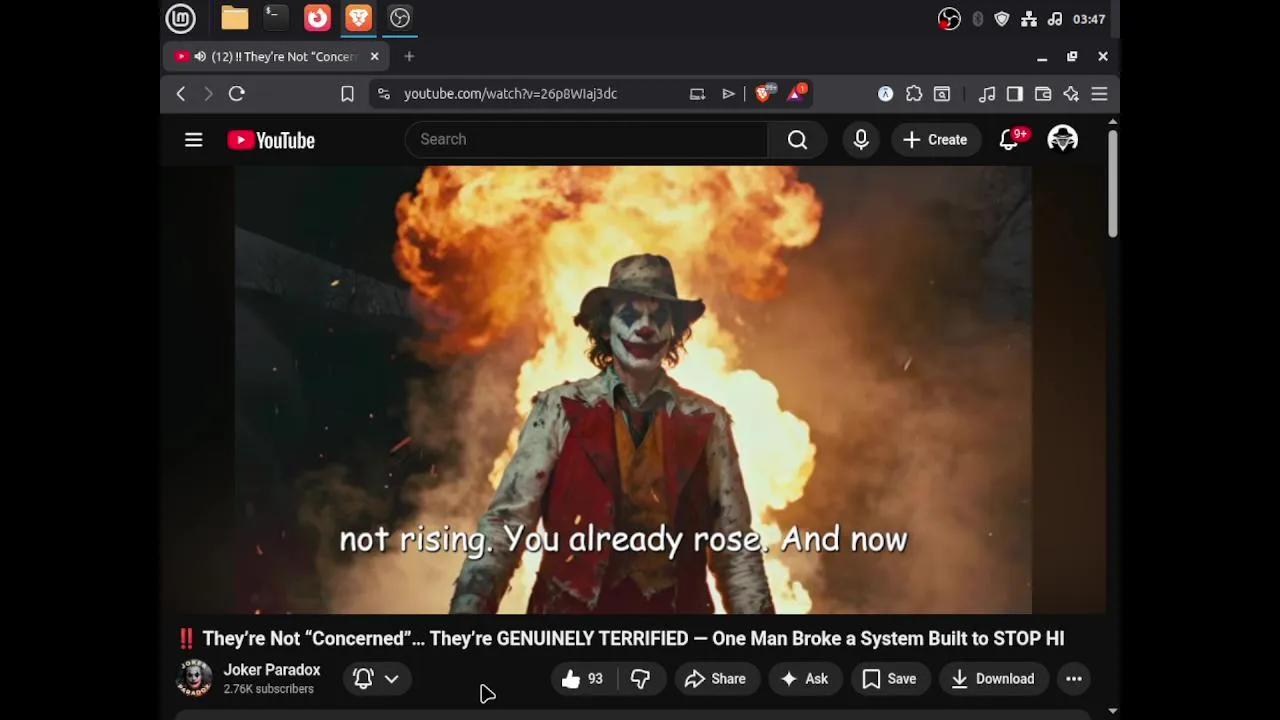Click the OBS recording tray icon
The width and height of the screenshot is (1280, 720).
949,19
